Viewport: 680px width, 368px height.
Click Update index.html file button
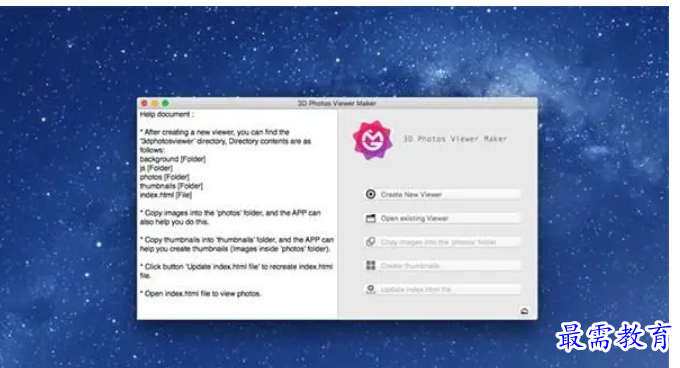(x=442, y=290)
